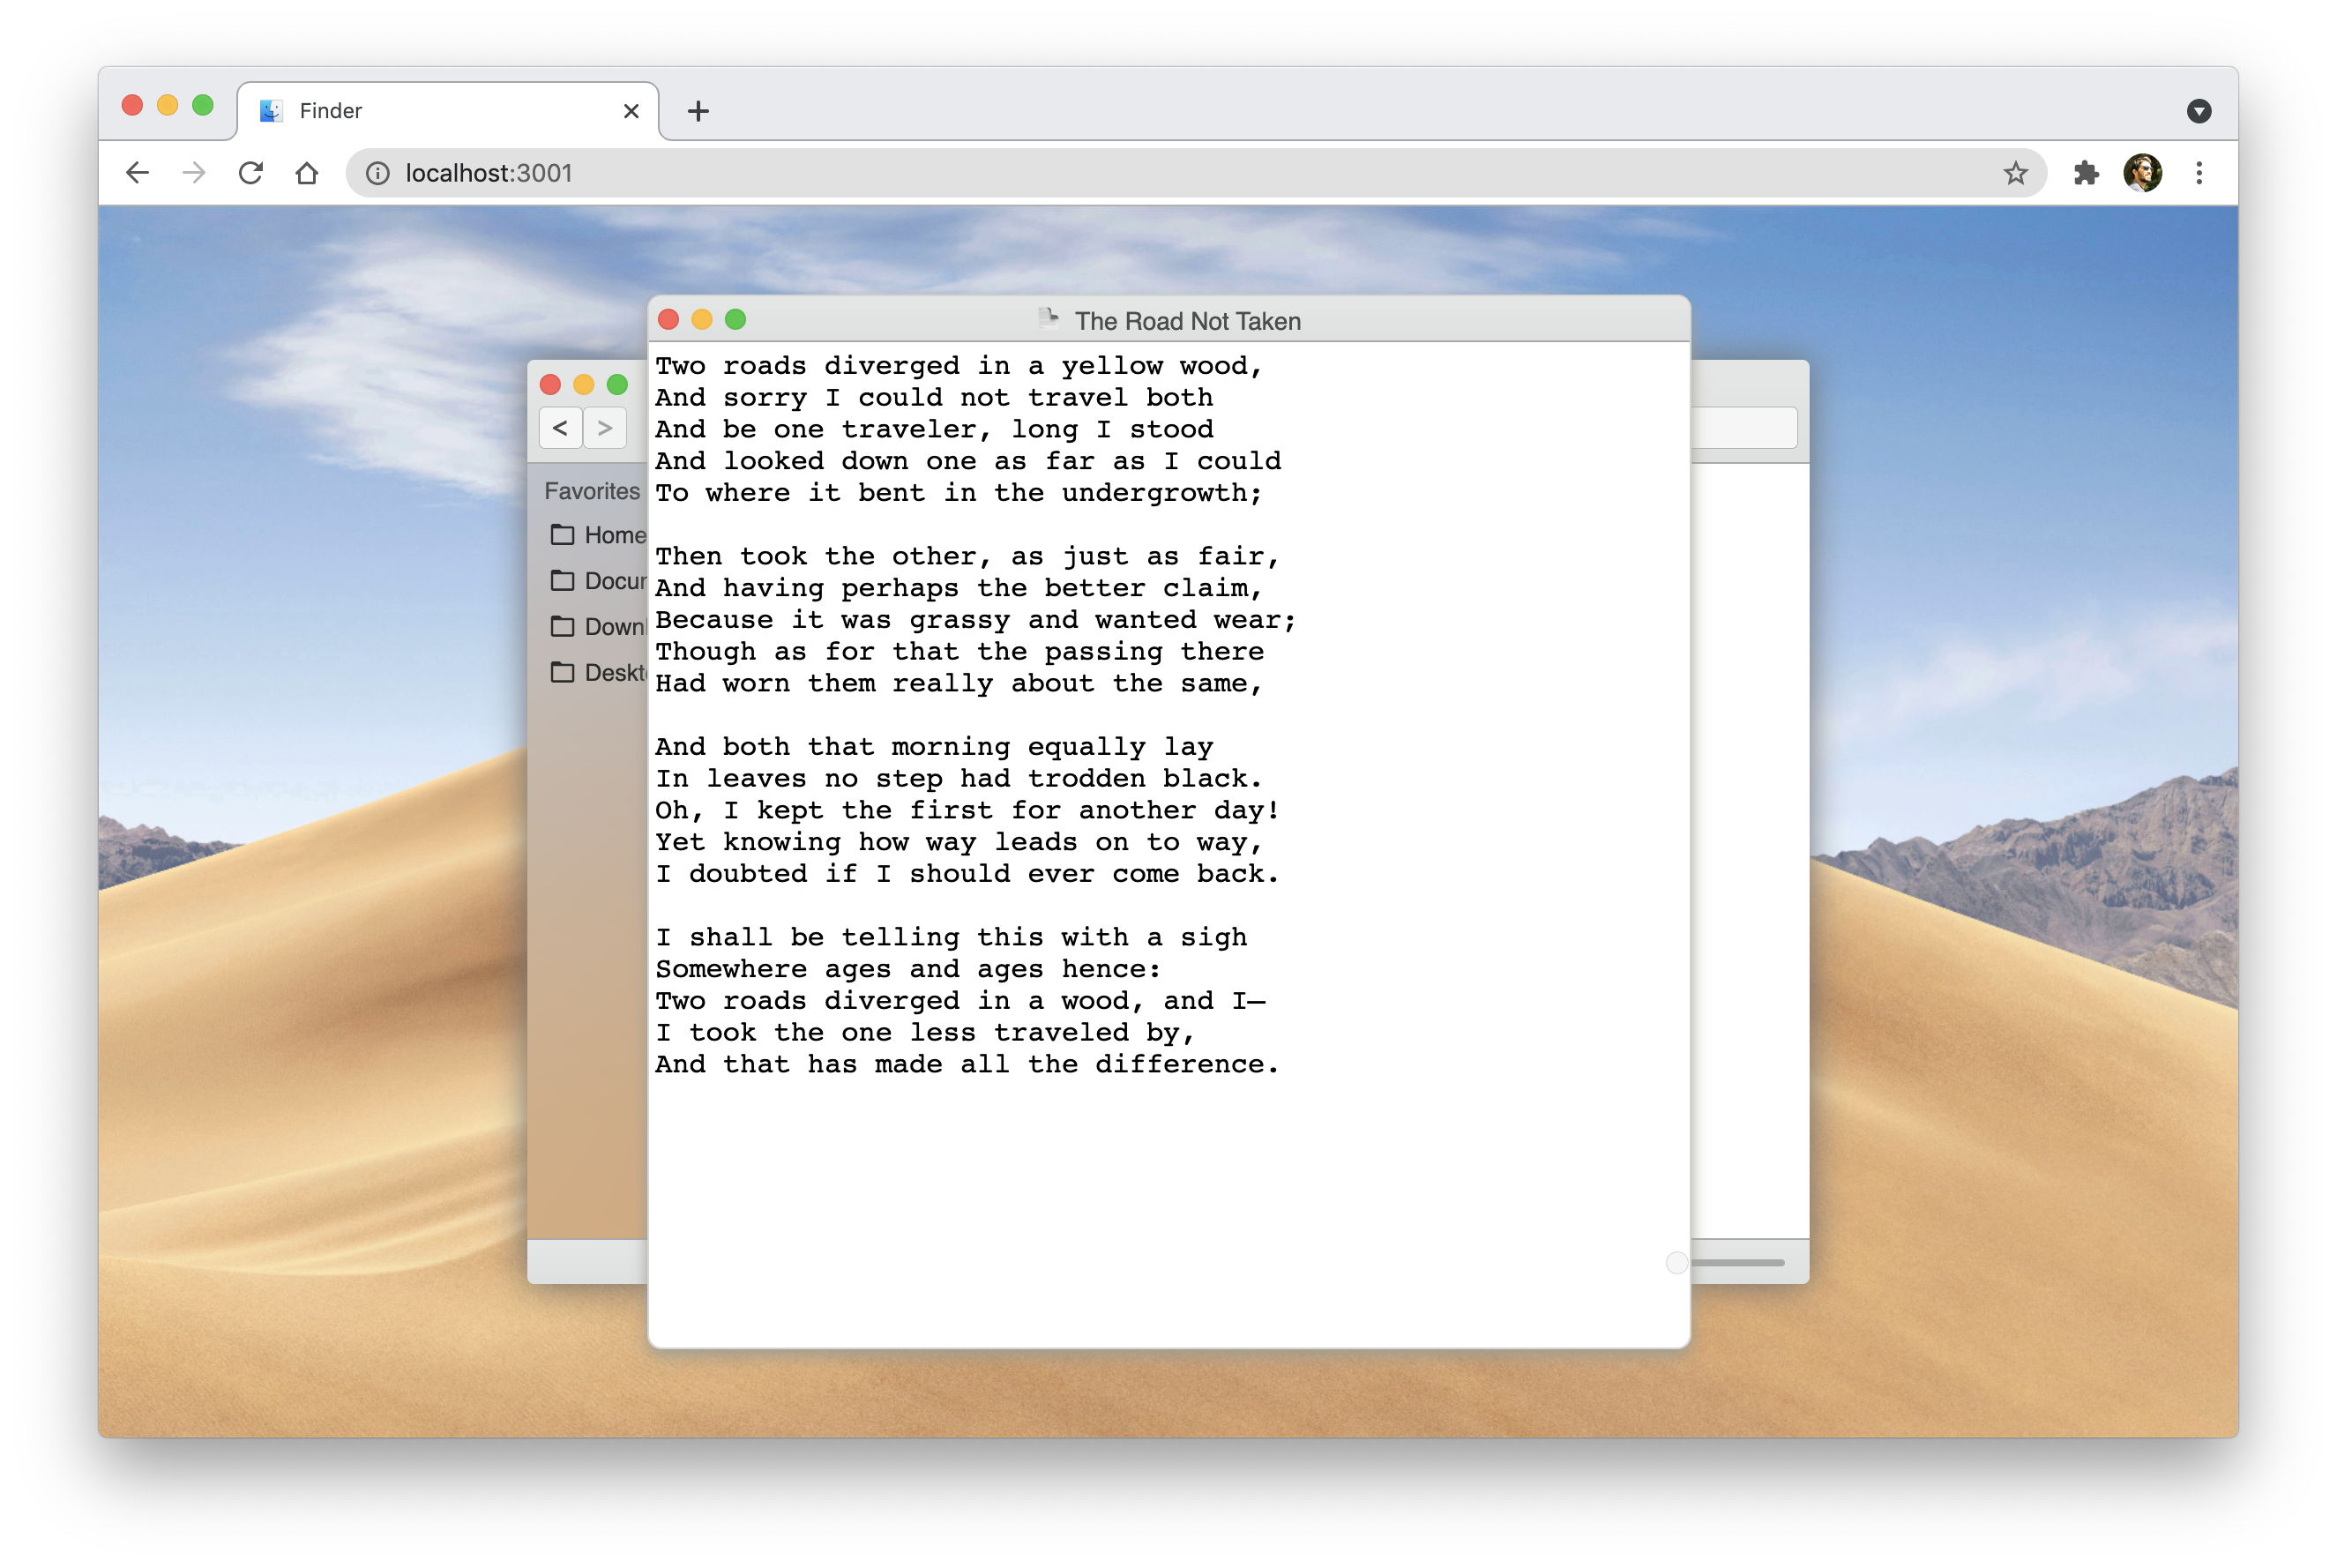Image resolution: width=2337 pixels, height=1568 pixels.
Task: Click the Finder window search field
Action: tap(1744, 428)
